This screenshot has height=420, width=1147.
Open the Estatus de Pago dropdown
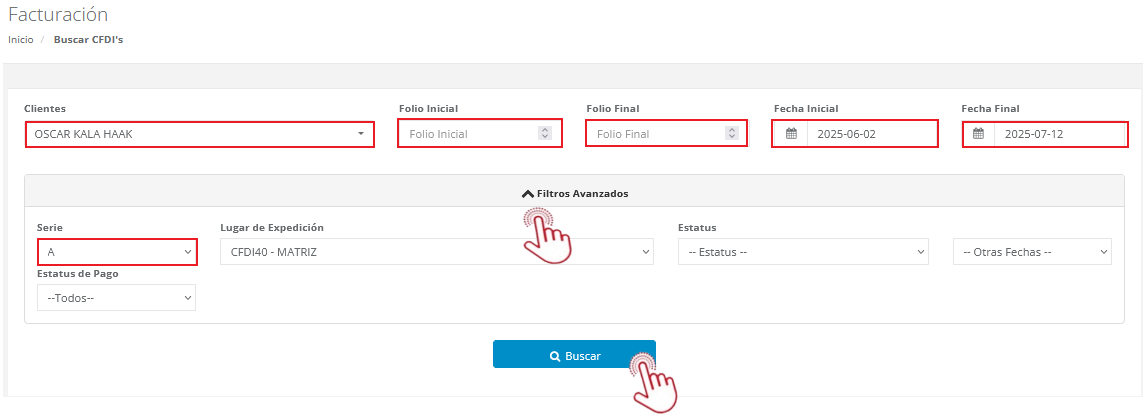tap(117, 298)
